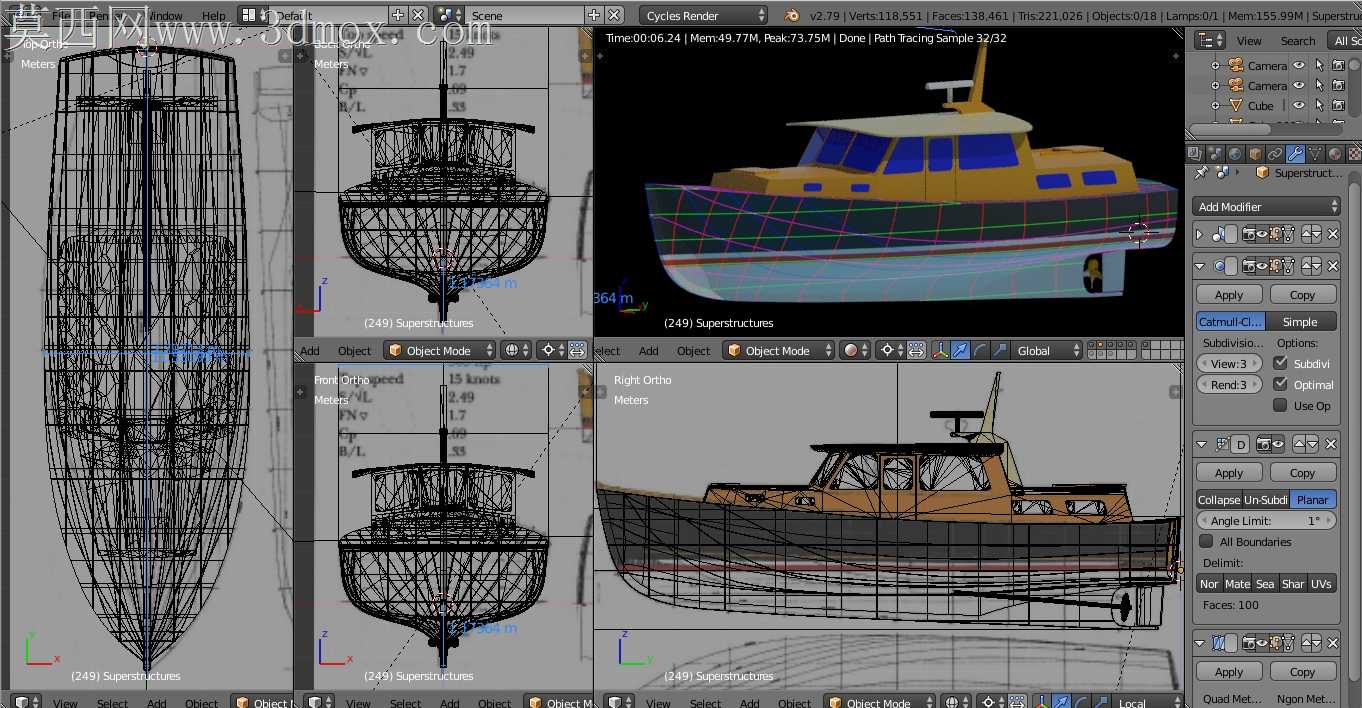This screenshot has width=1362, height=708.
Task: Check the All Boundaries checkbox
Action: point(1206,541)
